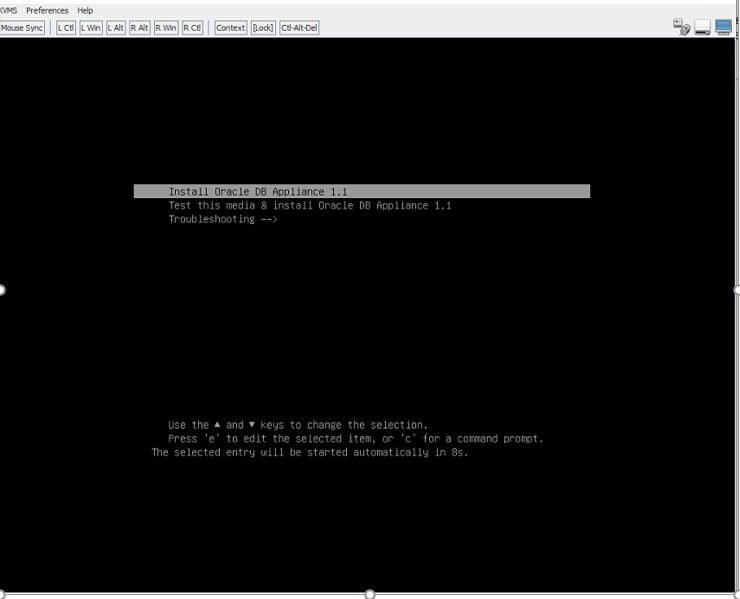Open the Preferences menu
The width and height of the screenshot is (740, 599).
pos(47,10)
